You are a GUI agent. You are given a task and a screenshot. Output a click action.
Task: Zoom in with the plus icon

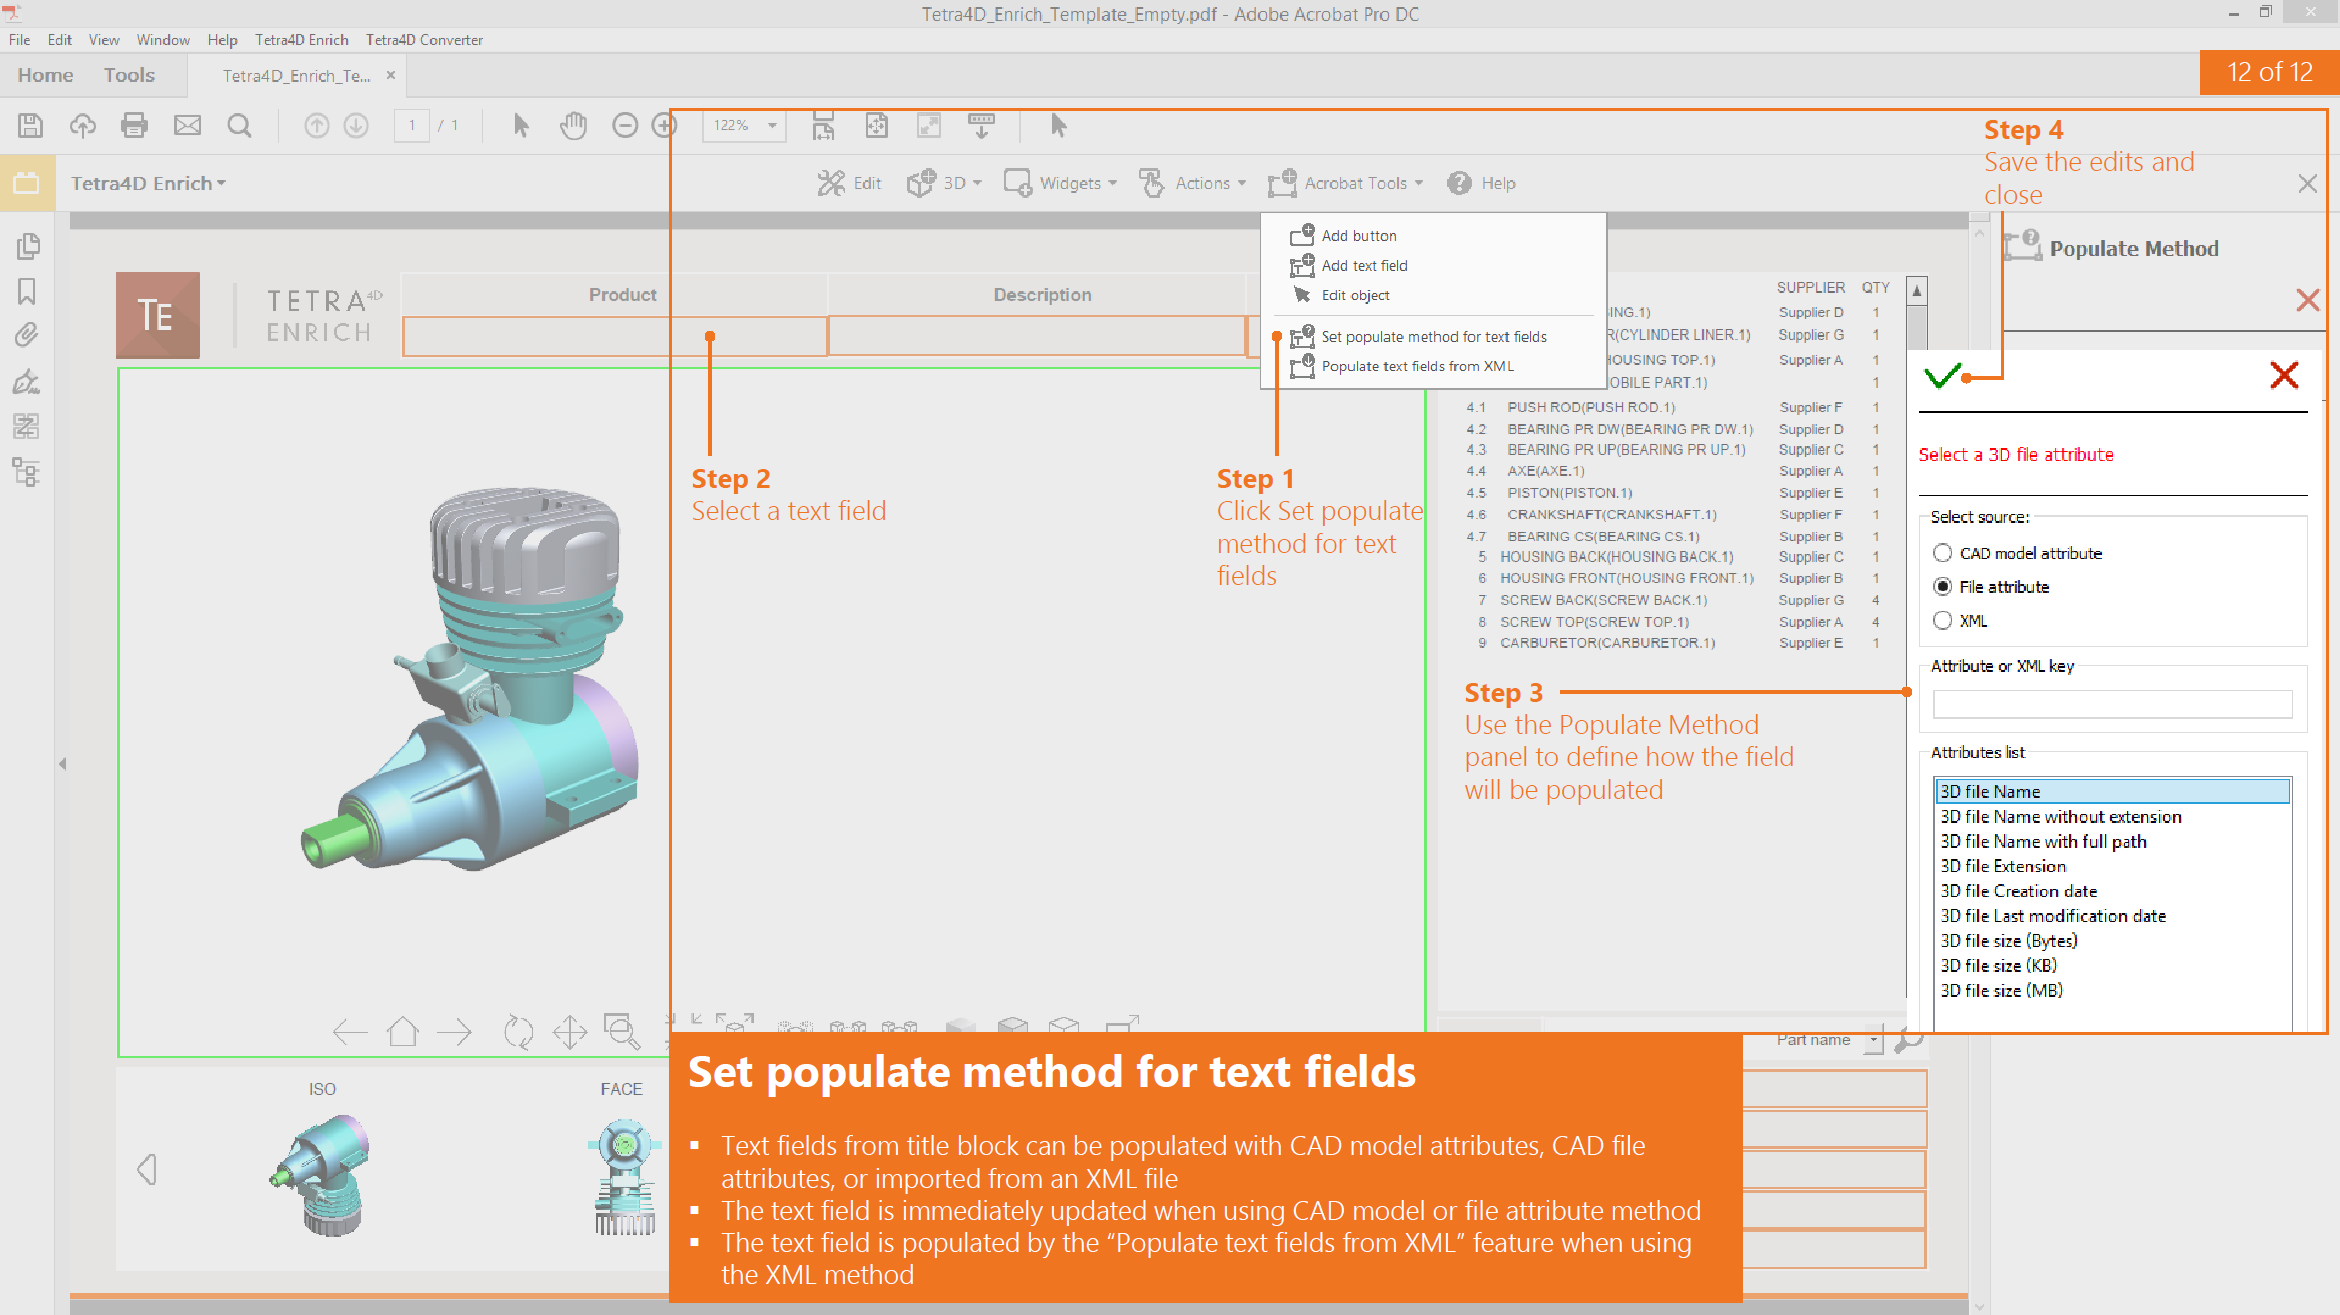[x=664, y=126]
